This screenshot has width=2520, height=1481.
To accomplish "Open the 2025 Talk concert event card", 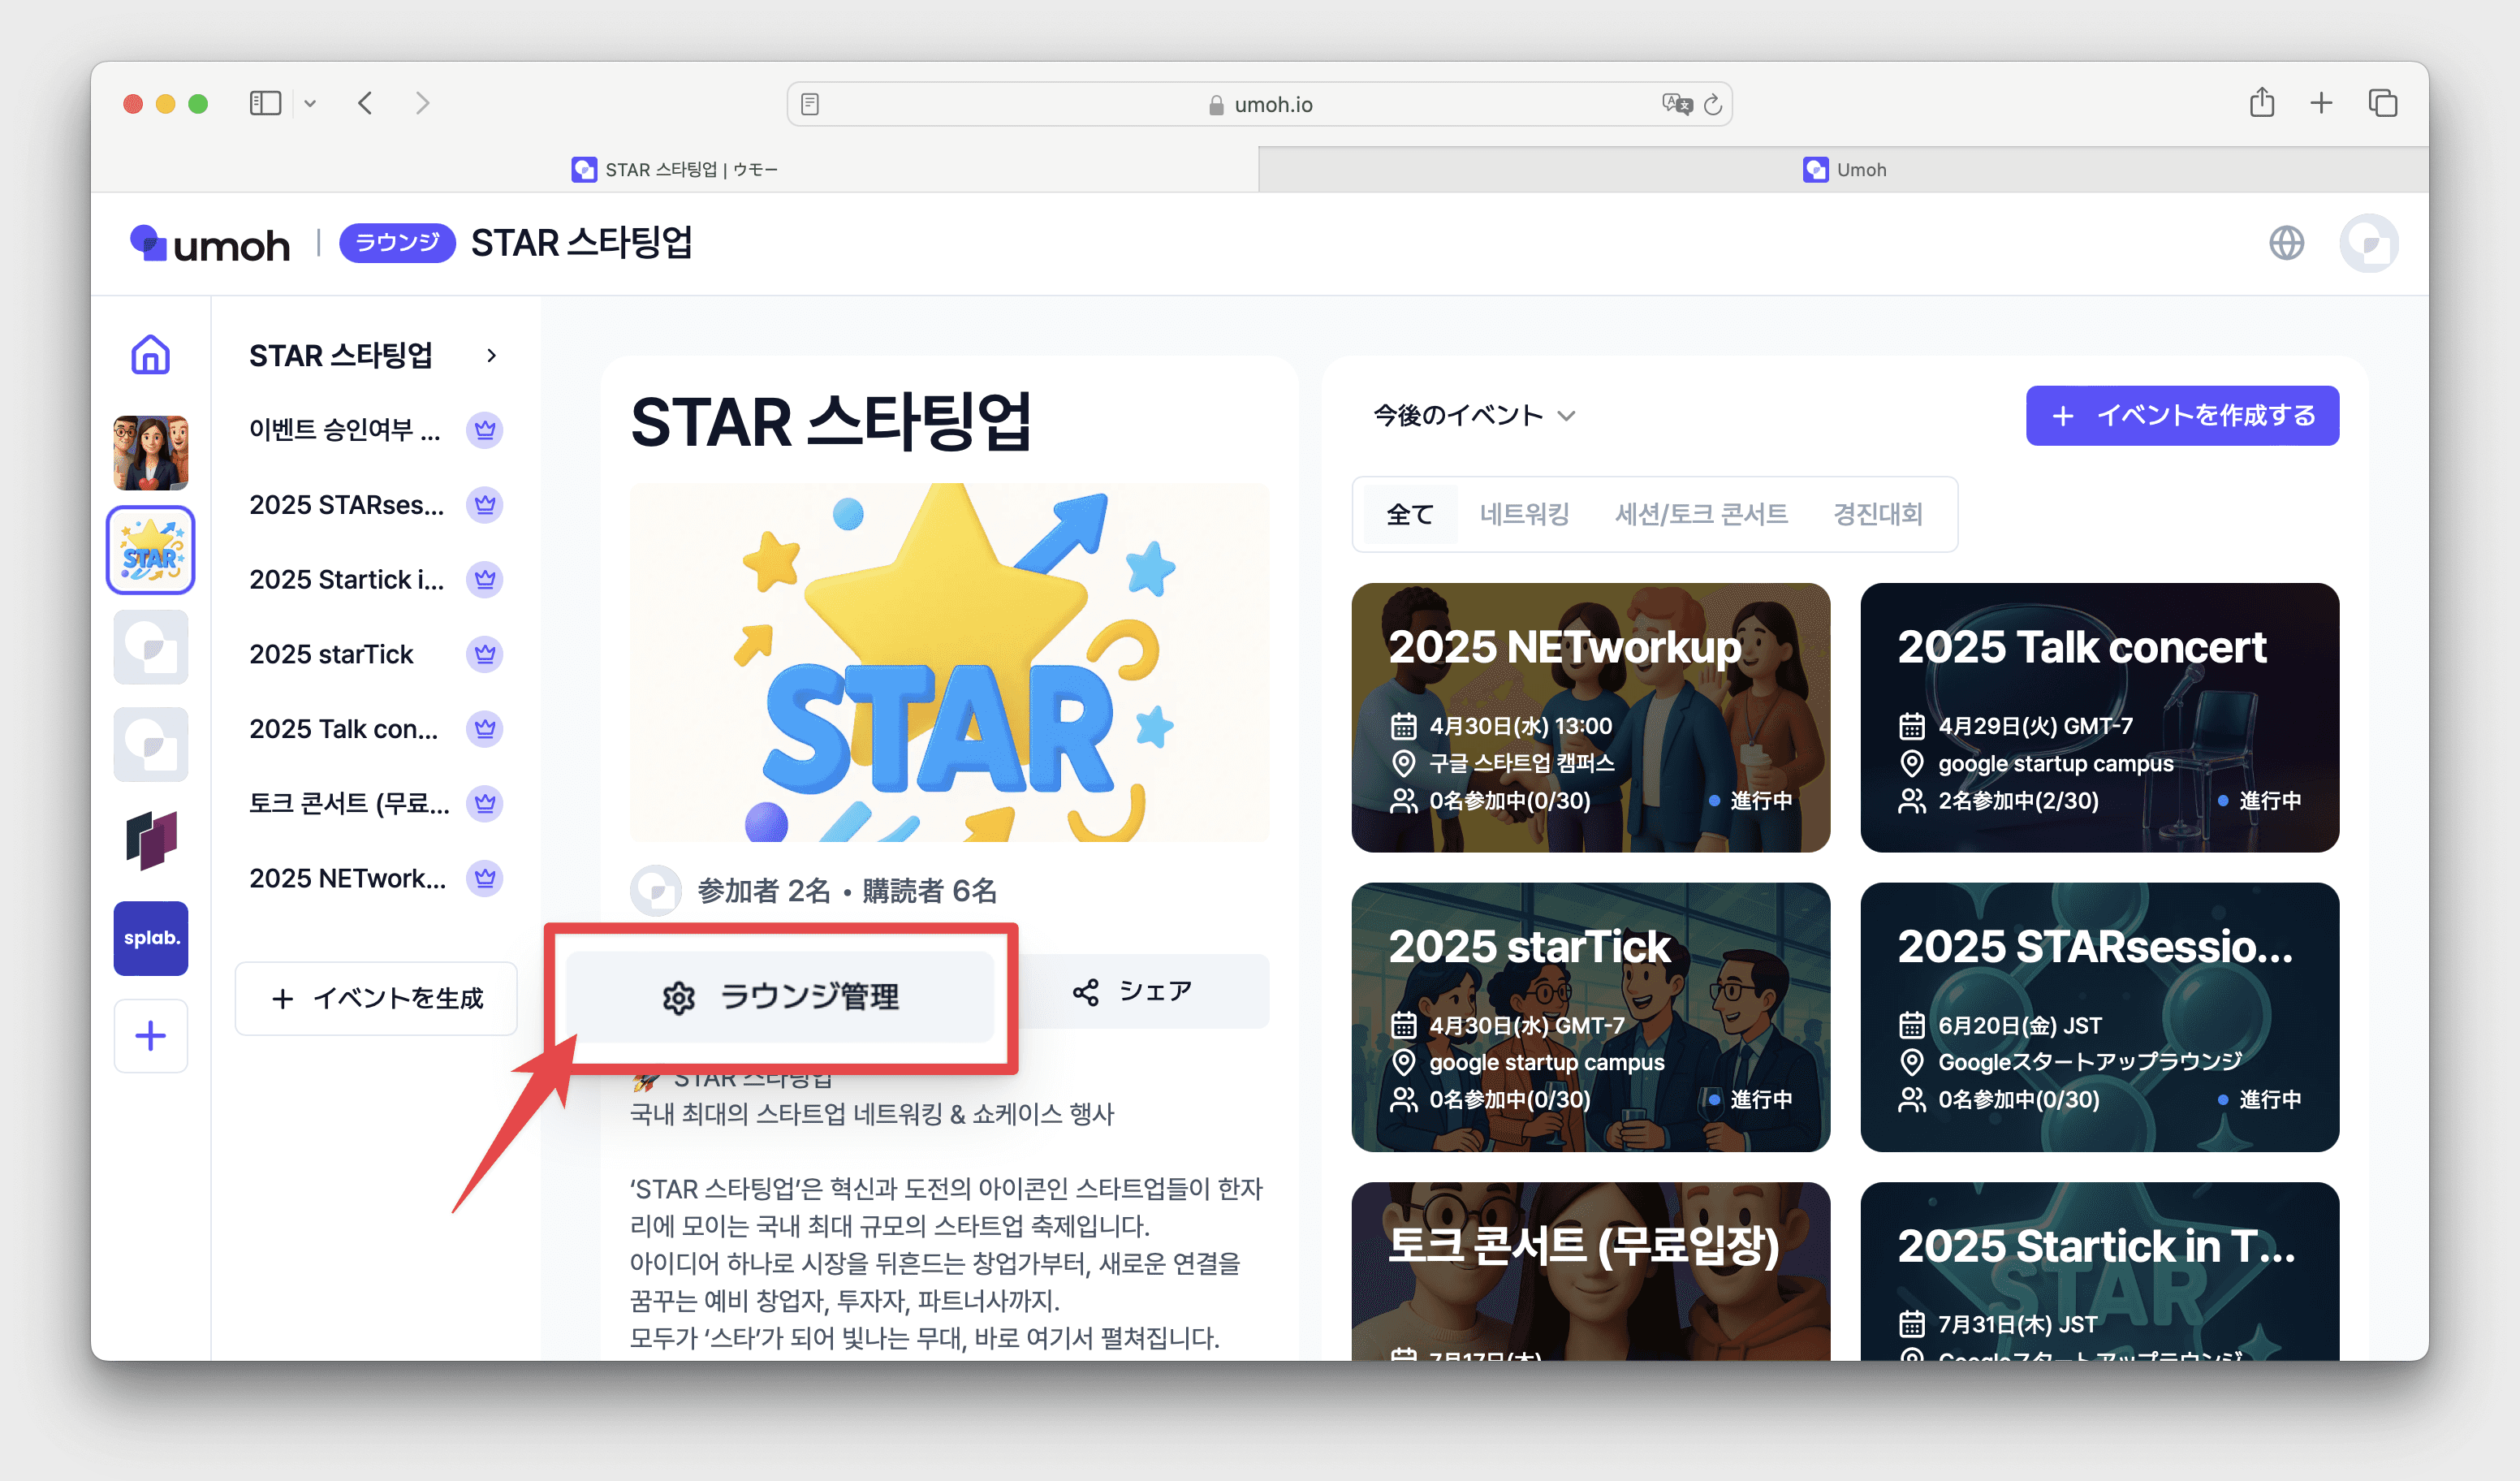I will point(2099,717).
